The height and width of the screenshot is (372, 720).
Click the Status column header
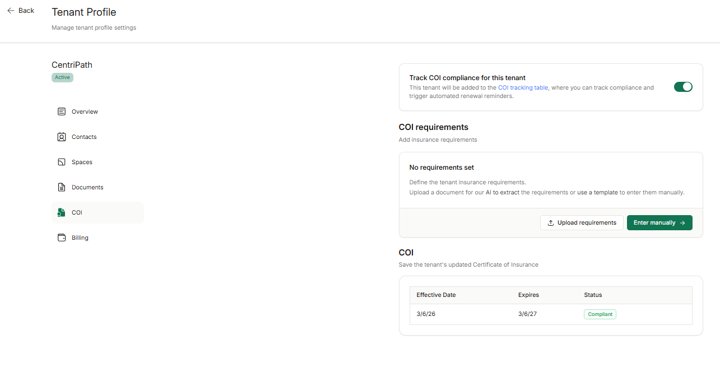pyautogui.click(x=592, y=295)
